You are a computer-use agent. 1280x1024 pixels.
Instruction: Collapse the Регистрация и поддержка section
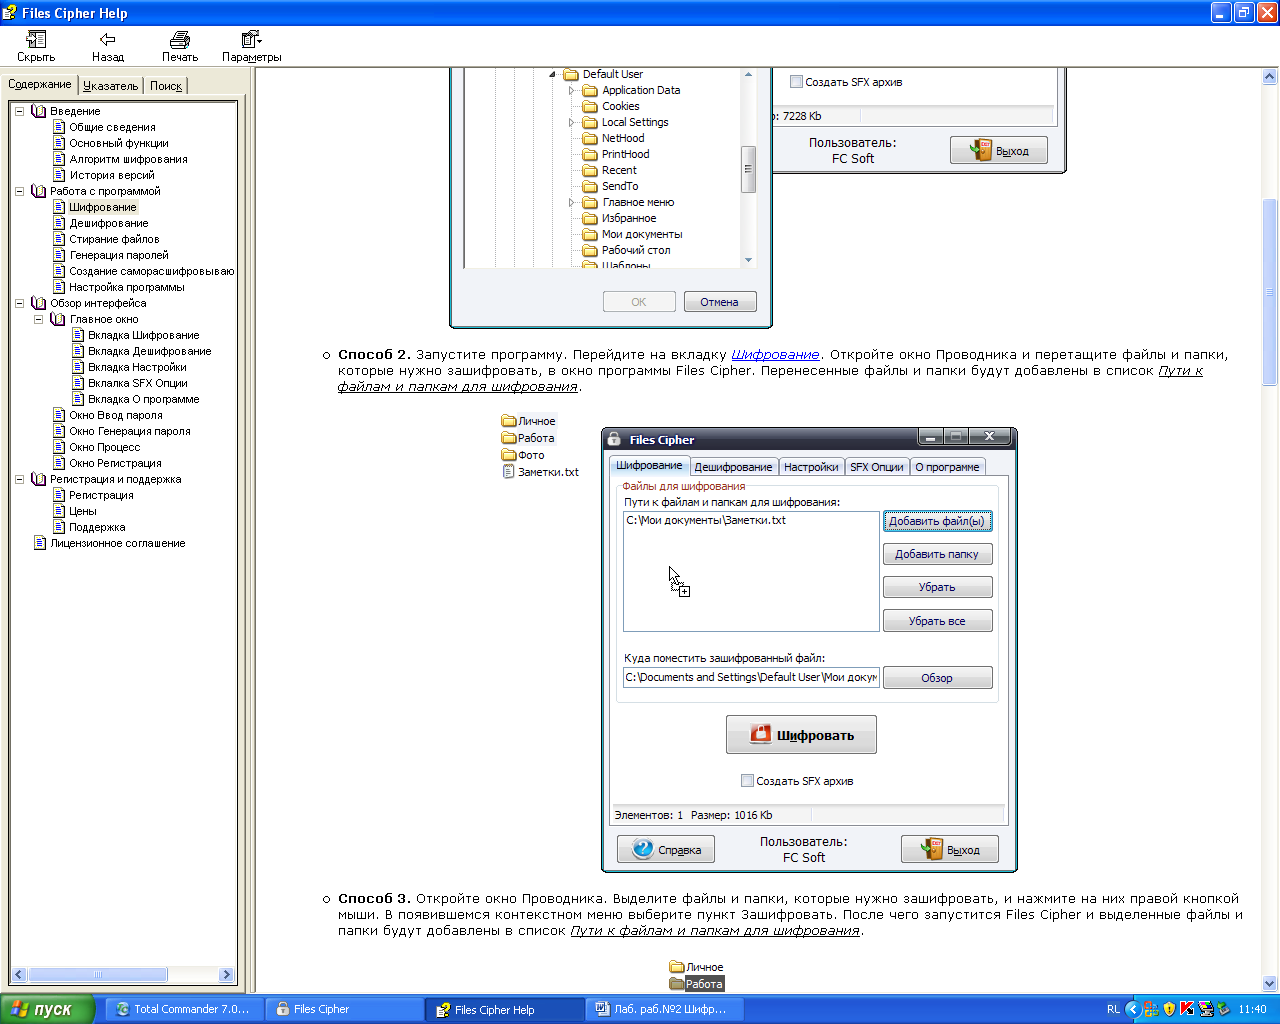click(19, 479)
